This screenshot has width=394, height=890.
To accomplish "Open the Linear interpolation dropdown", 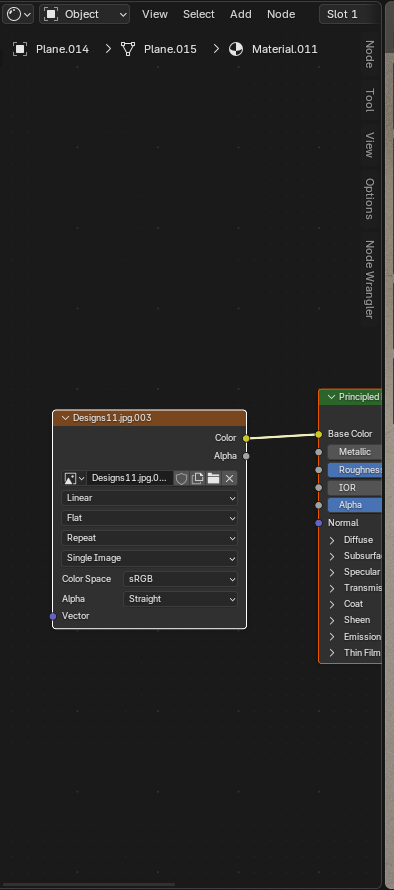I will [149, 498].
